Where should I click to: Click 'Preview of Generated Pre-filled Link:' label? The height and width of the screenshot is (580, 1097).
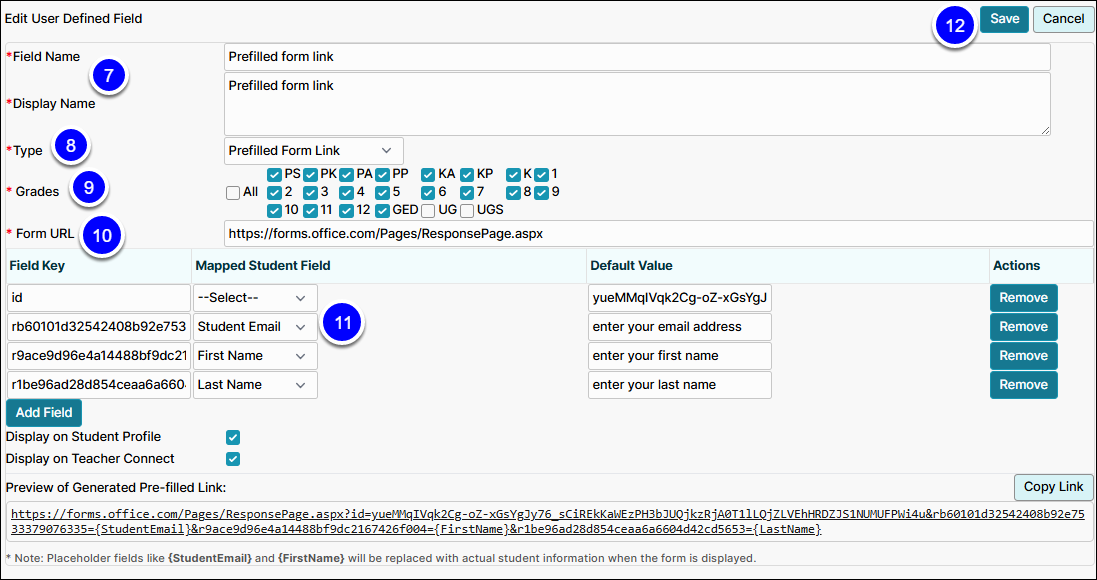tap(115, 487)
